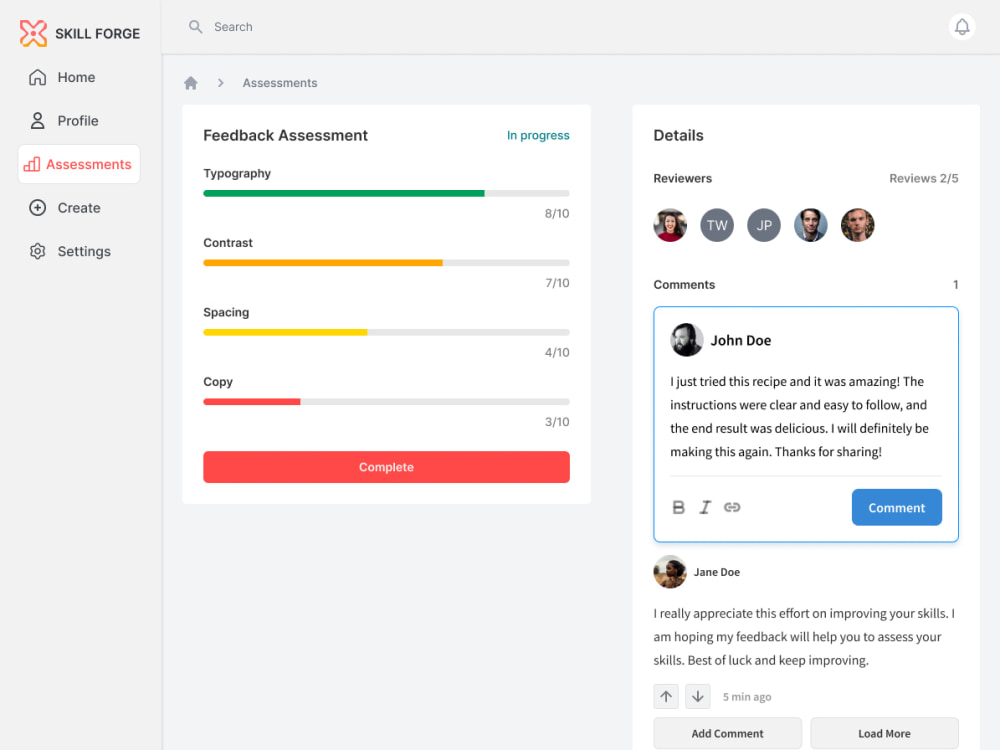Open the TW reviewer avatar
Viewport: 1000px width, 750px height.
[x=717, y=225]
